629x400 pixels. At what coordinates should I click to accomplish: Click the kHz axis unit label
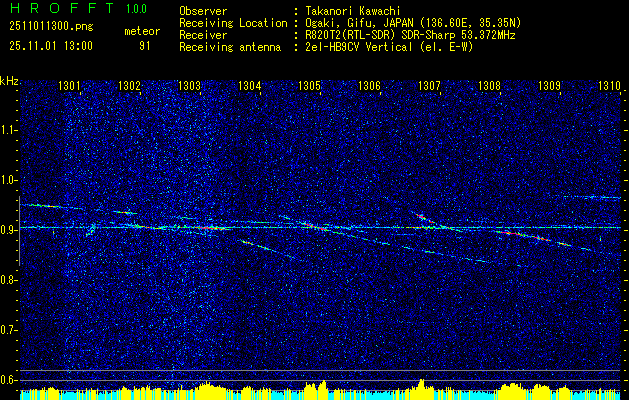click(9, 81)
